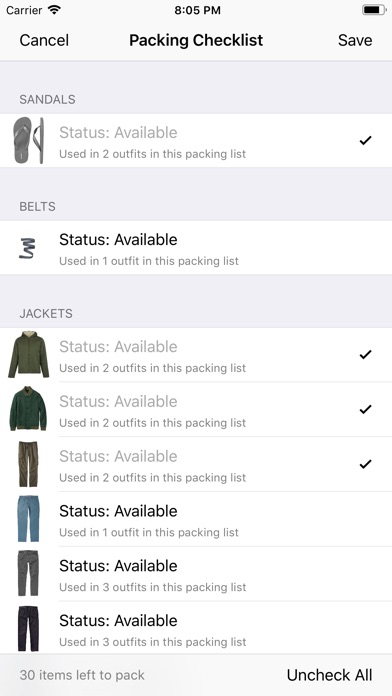Select the olive hooded jacket picture

coord(28,354)
